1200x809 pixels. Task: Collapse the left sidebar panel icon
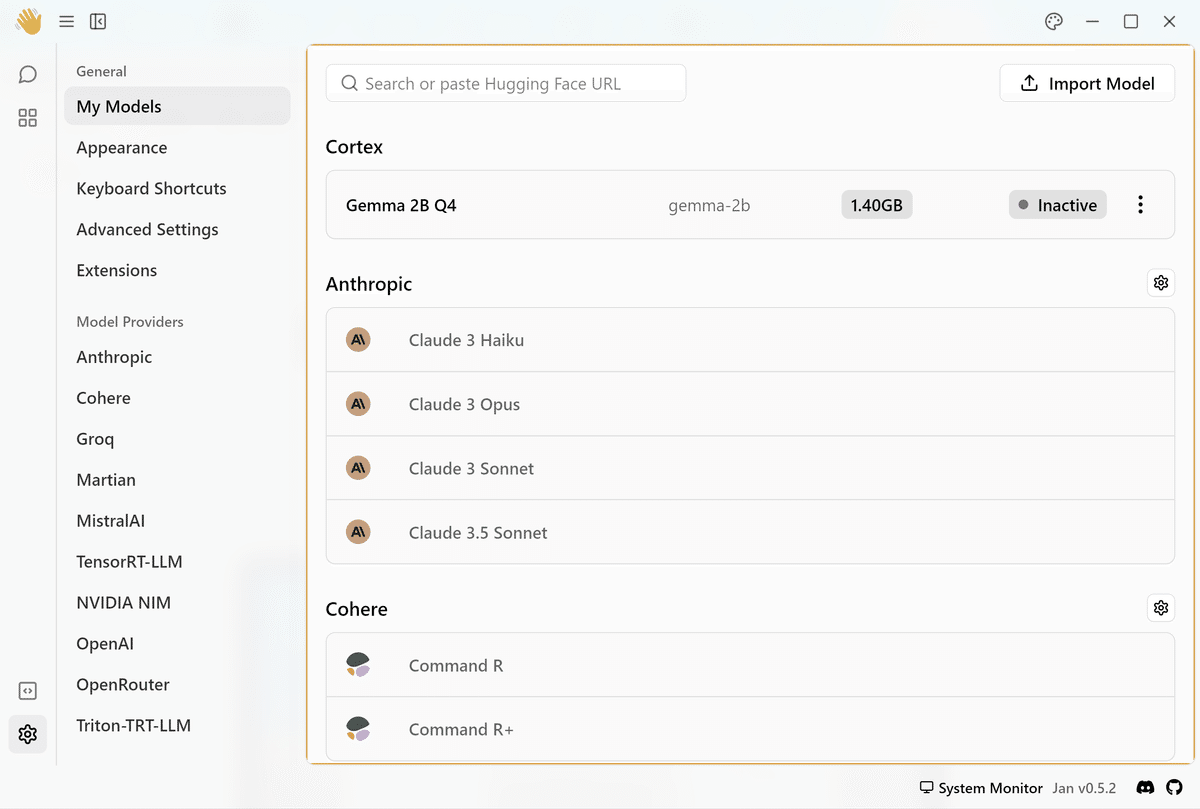coord(98,21)
